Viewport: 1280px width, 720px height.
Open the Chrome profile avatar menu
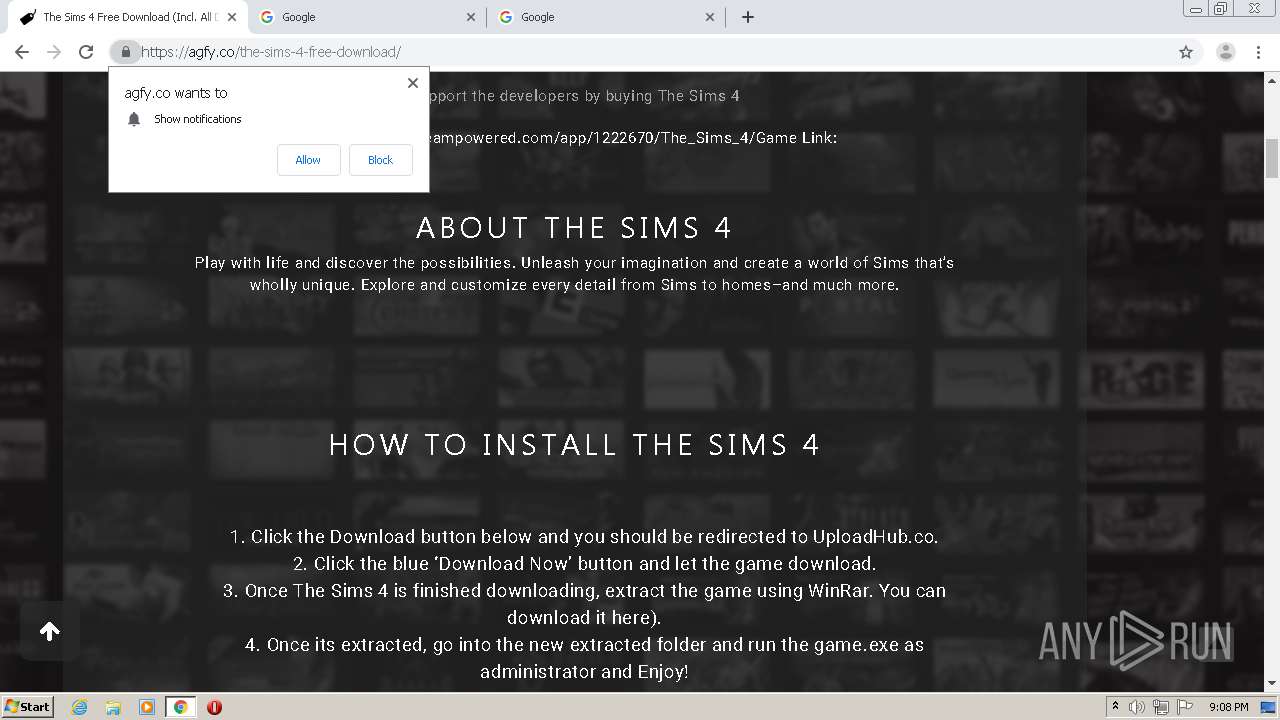[x=1225, y=52]
